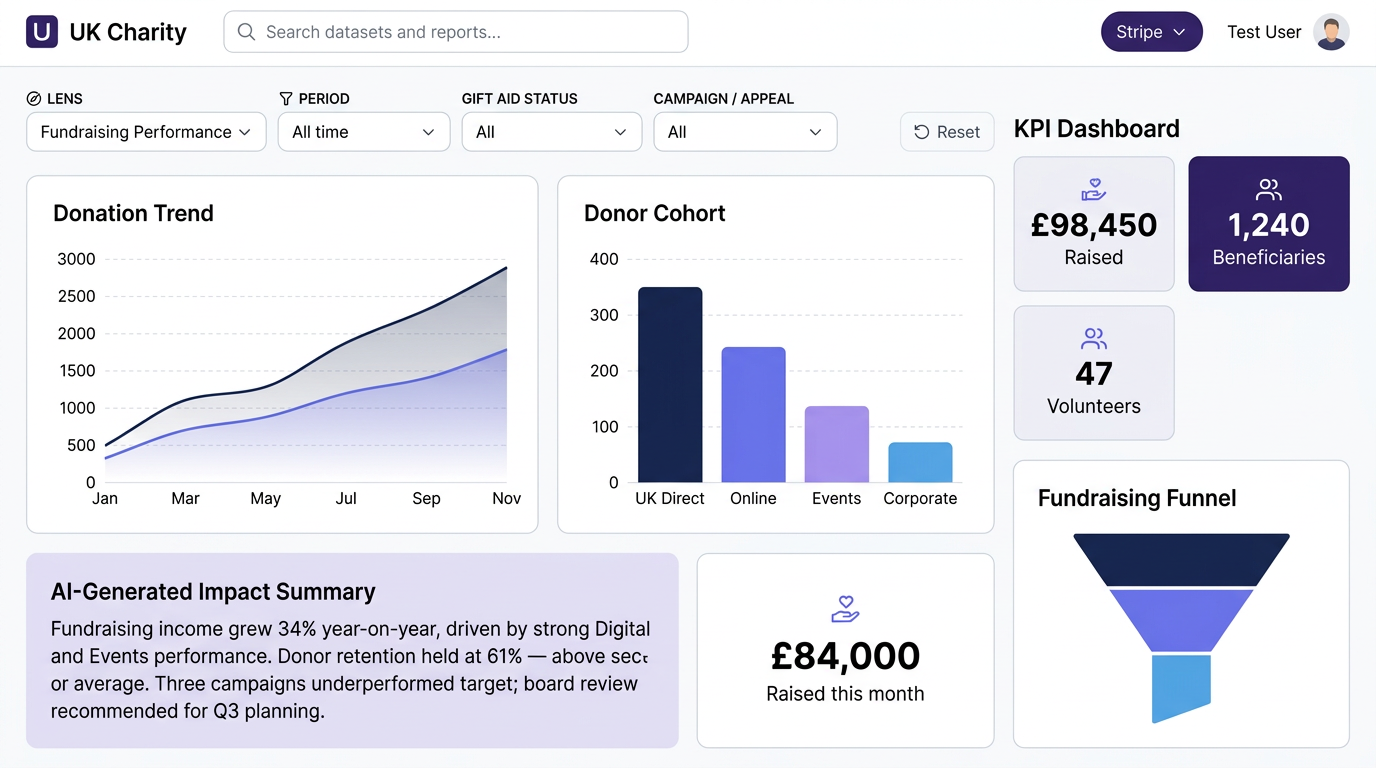Open the Stripe dropdown button

[x=1151, y=32]
